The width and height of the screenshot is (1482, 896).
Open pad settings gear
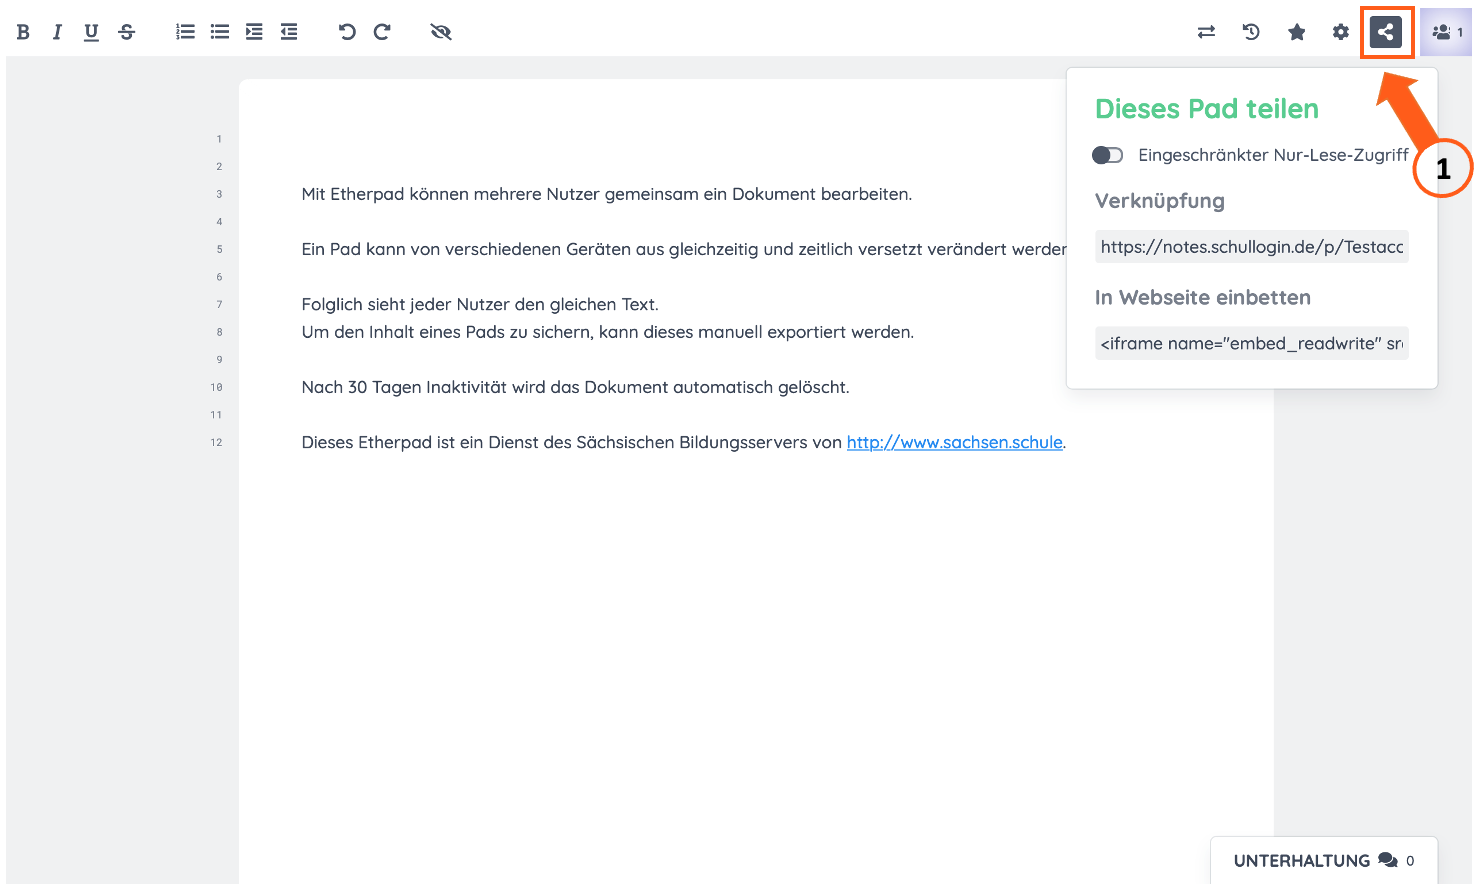tap(1341, 32)
